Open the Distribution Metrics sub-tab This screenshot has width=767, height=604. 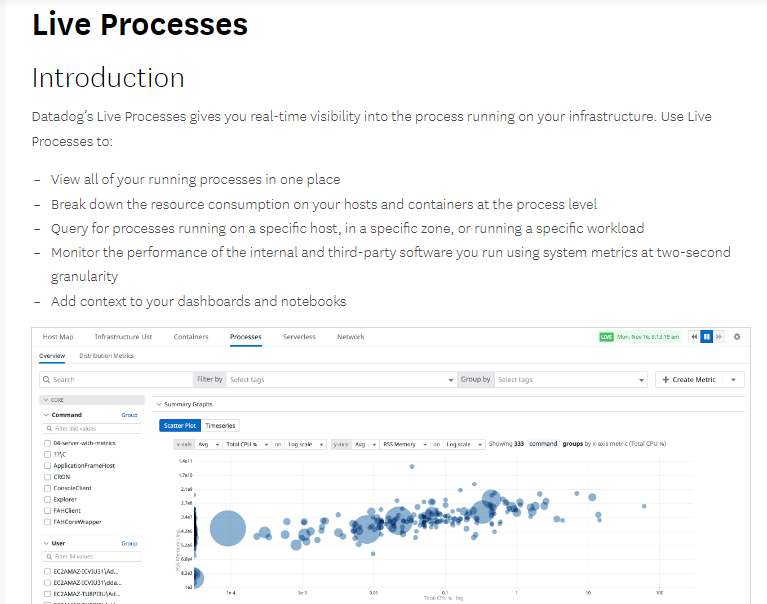106,356
